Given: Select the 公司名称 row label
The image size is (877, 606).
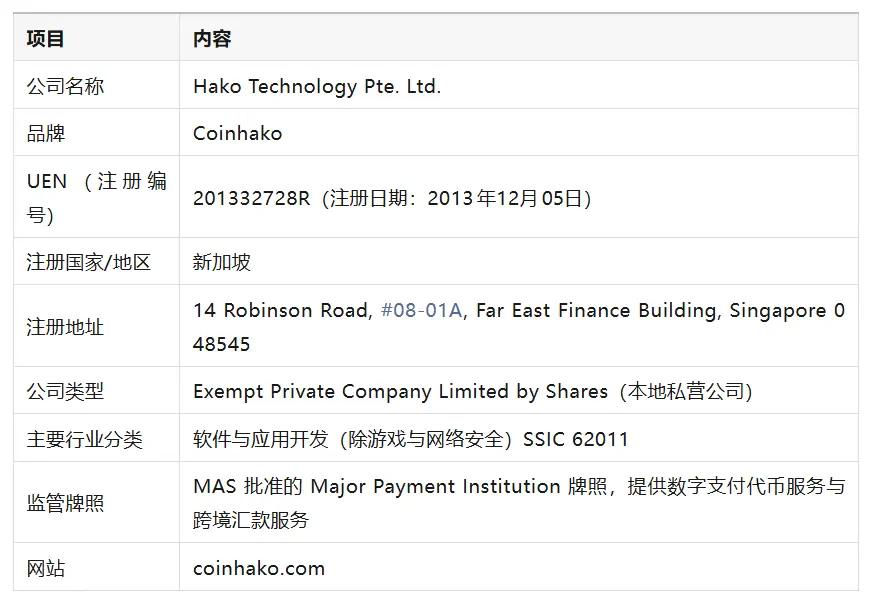Looking at the screenshot, I should point(65,87).
